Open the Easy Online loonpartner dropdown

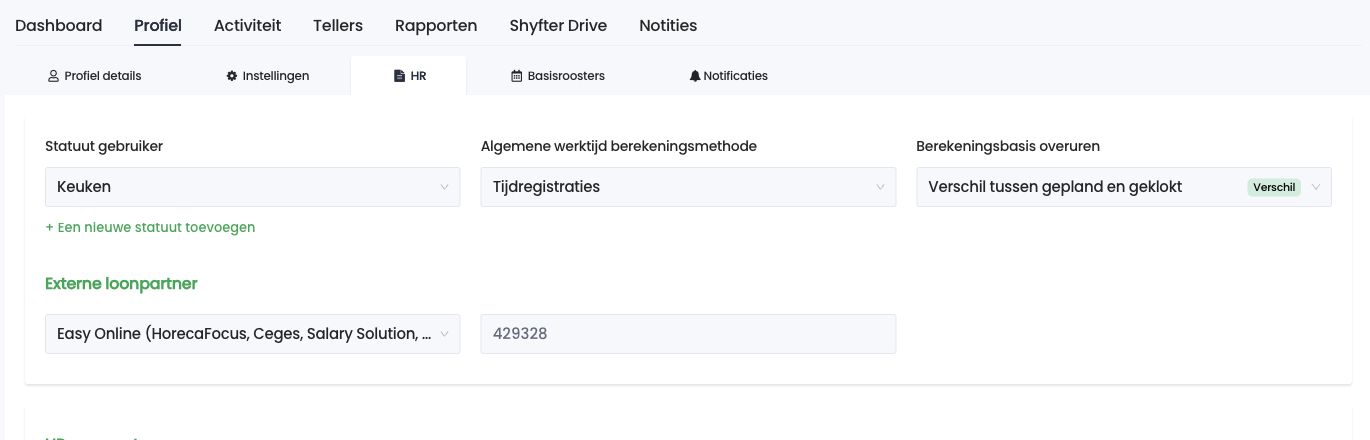(x=253, y=334)
